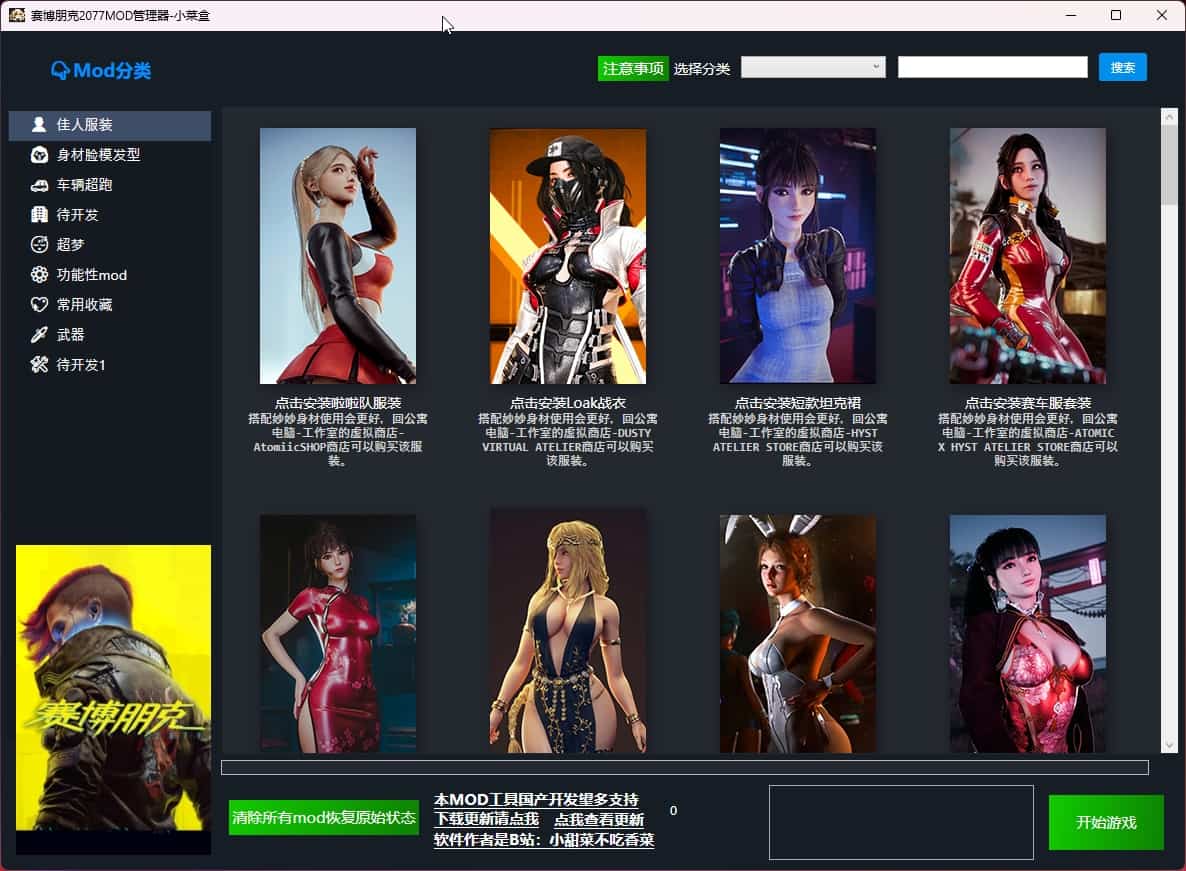Viewport: 1186px width, 871px height.
Task: Click the person icon beside 佳人服装
Action: click(39, 125)
